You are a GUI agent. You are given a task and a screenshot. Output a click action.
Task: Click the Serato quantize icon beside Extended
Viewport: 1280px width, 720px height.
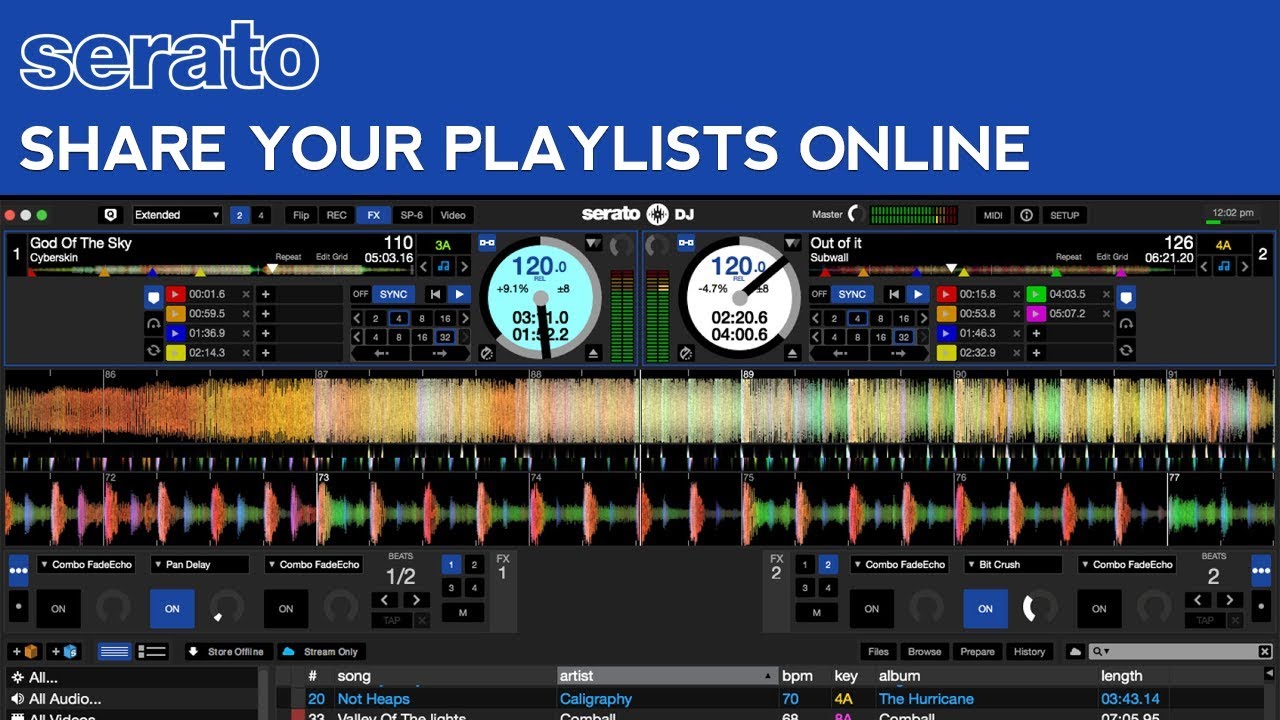(x=111, y=215)
